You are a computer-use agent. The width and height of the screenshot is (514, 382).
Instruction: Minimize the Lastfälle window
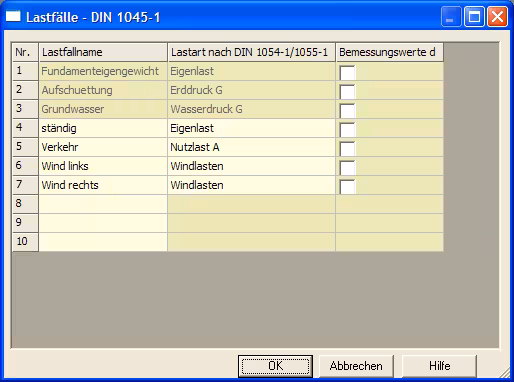click(450, 16)
